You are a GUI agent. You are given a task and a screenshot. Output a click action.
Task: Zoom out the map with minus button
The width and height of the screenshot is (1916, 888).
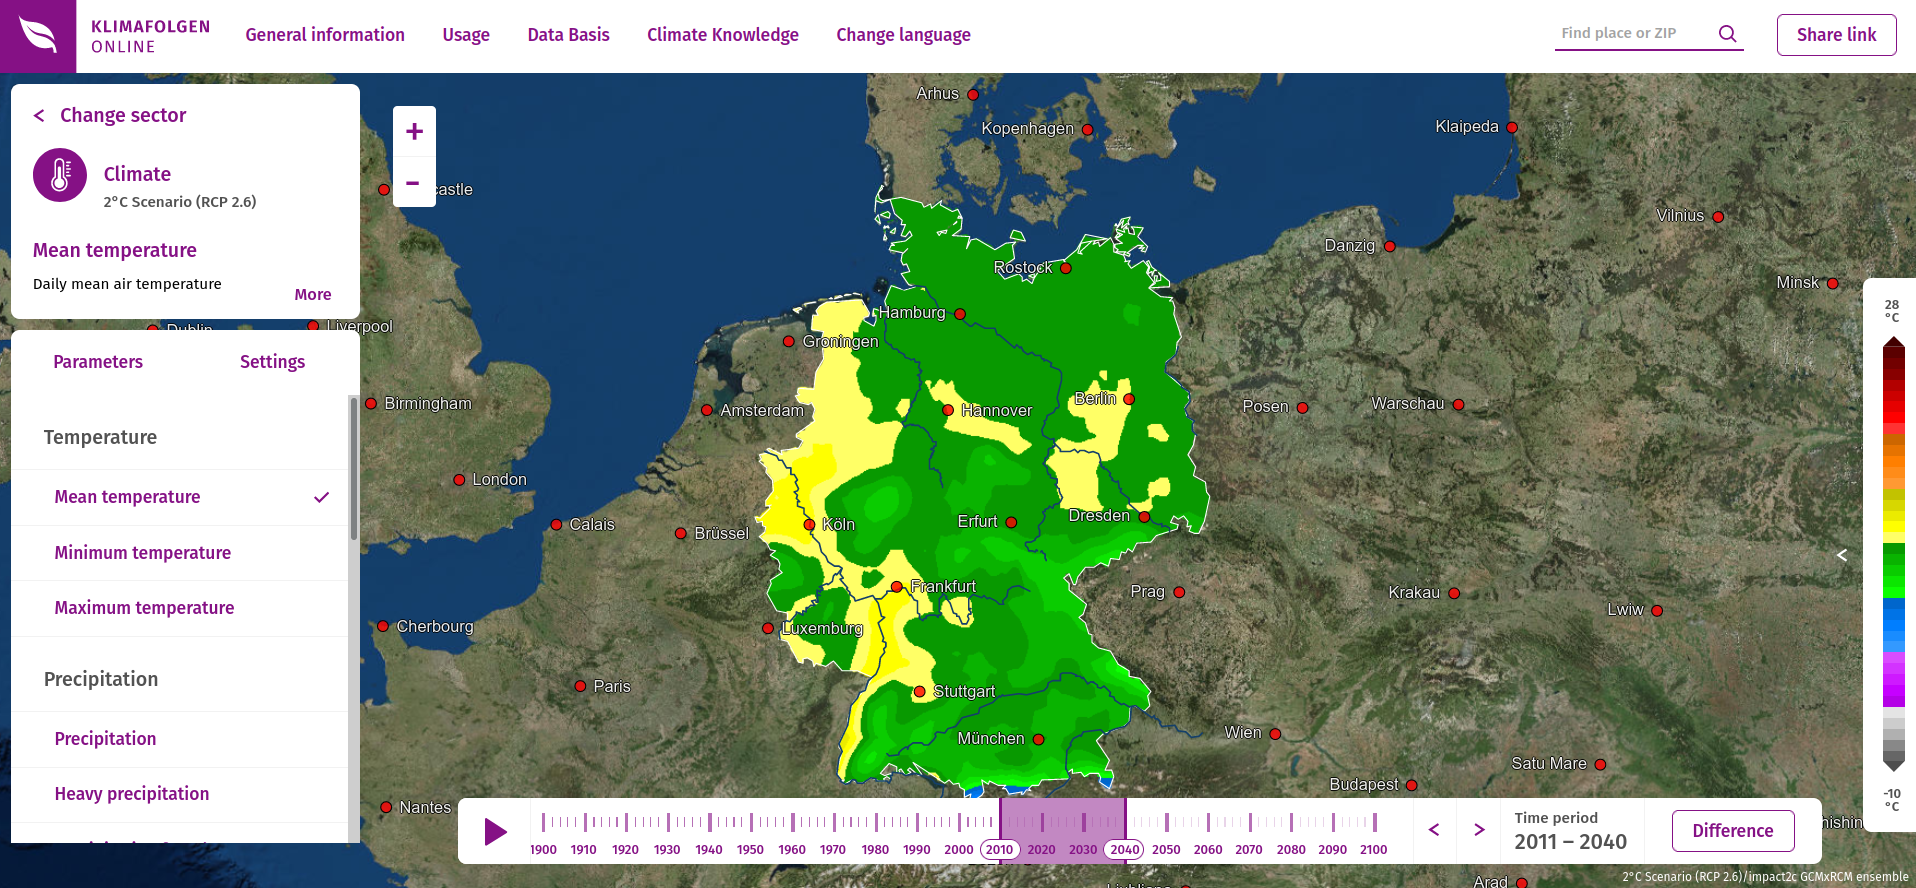point(414,183)
